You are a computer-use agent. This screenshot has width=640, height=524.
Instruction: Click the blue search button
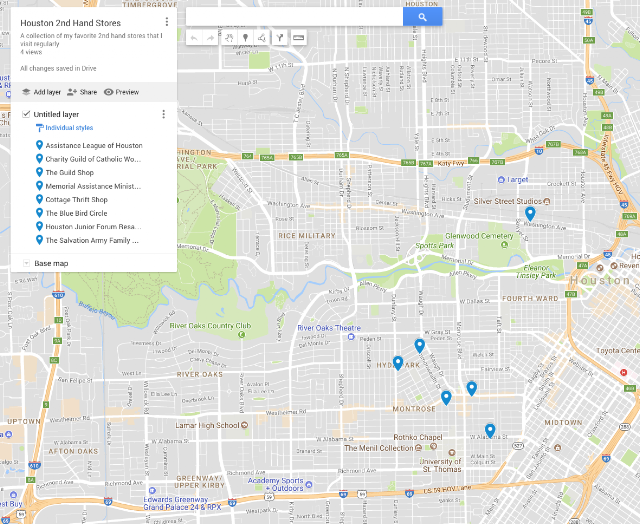tap(422, 17)
